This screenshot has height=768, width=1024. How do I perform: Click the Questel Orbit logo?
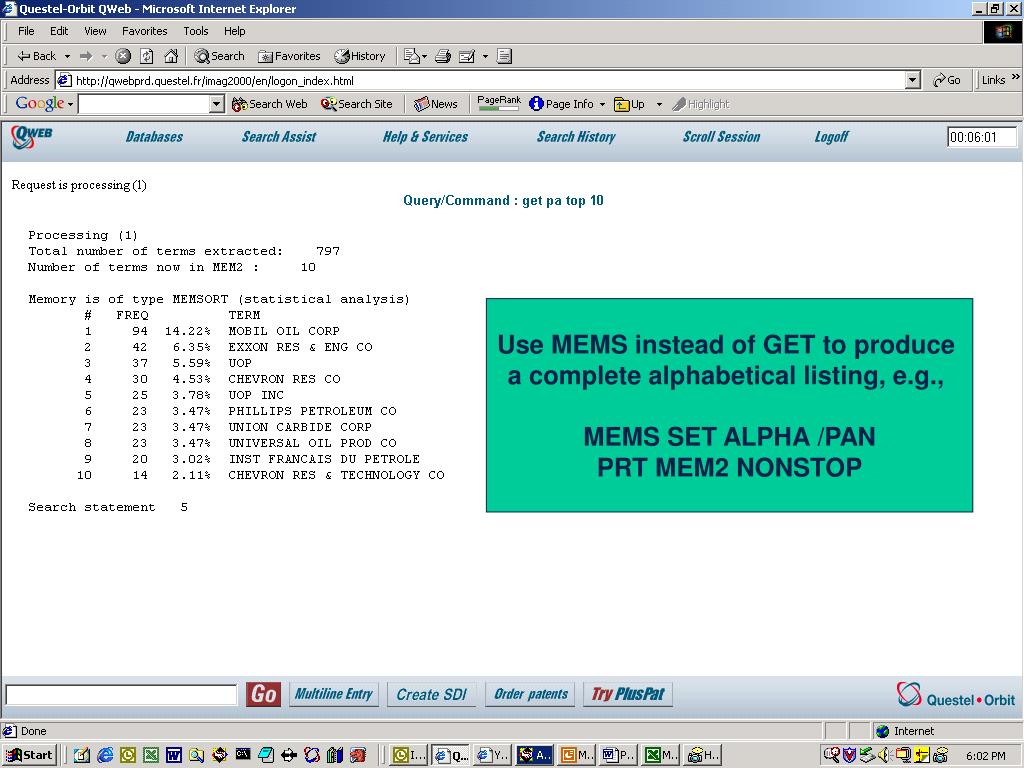point(955,696)
